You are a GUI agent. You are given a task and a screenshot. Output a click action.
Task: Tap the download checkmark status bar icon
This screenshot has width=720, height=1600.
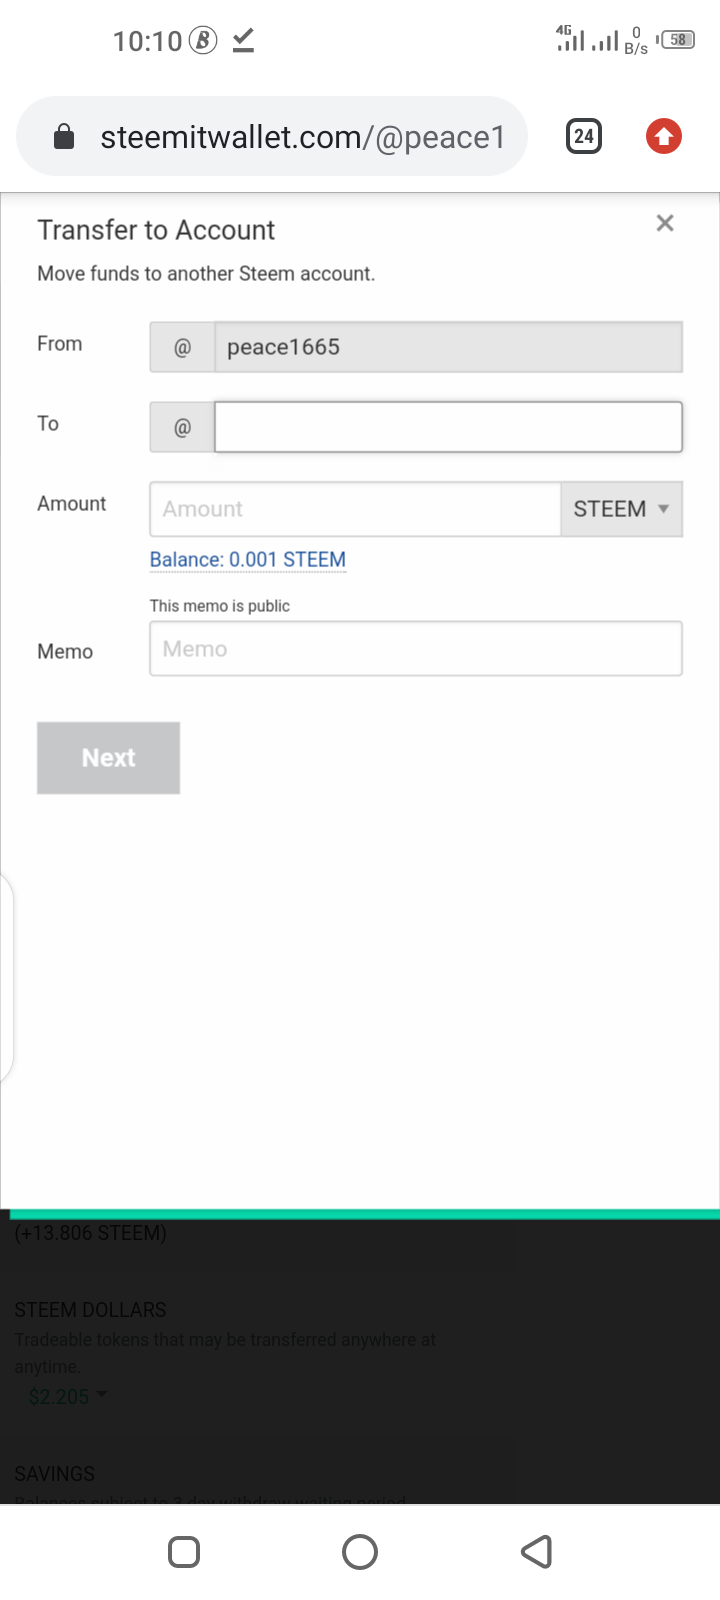pos(243,40)
